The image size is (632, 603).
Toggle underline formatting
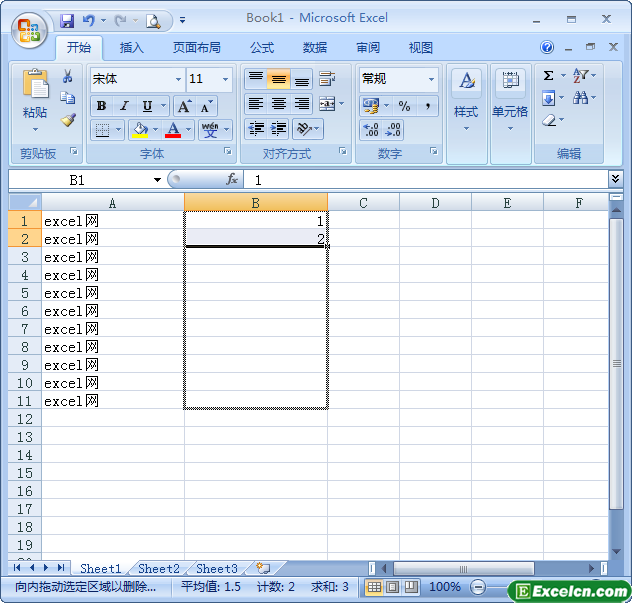(147, 106)
